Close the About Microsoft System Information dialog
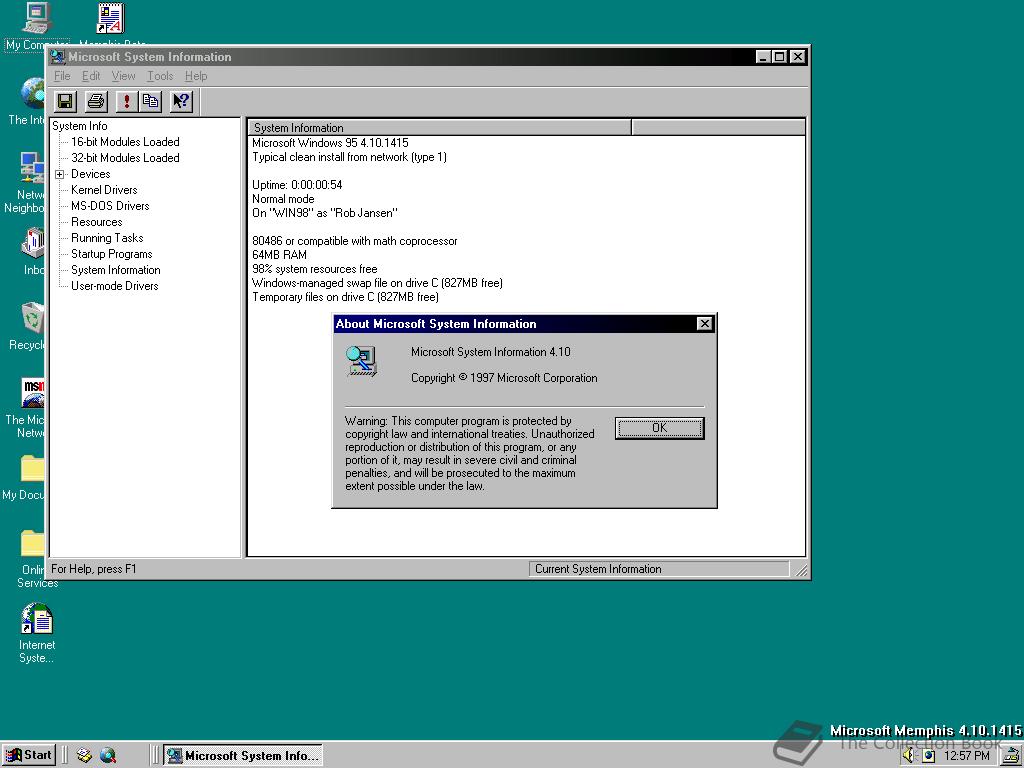Image resolution: width=1024 pixels, height=768 pixels. pyautogui.click(x=704, y=324)
